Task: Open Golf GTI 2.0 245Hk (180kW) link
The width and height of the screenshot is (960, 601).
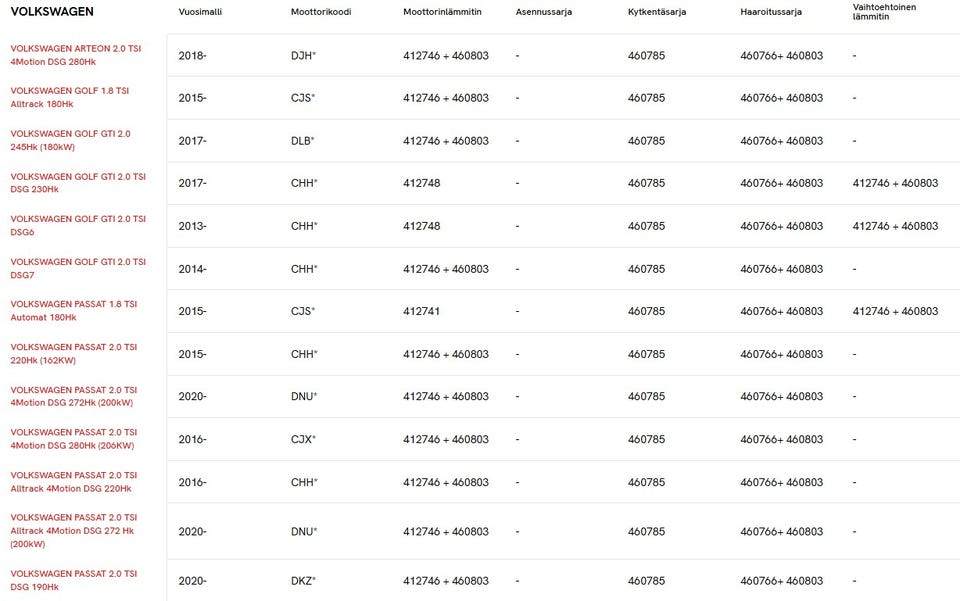Action: (70, 140)
